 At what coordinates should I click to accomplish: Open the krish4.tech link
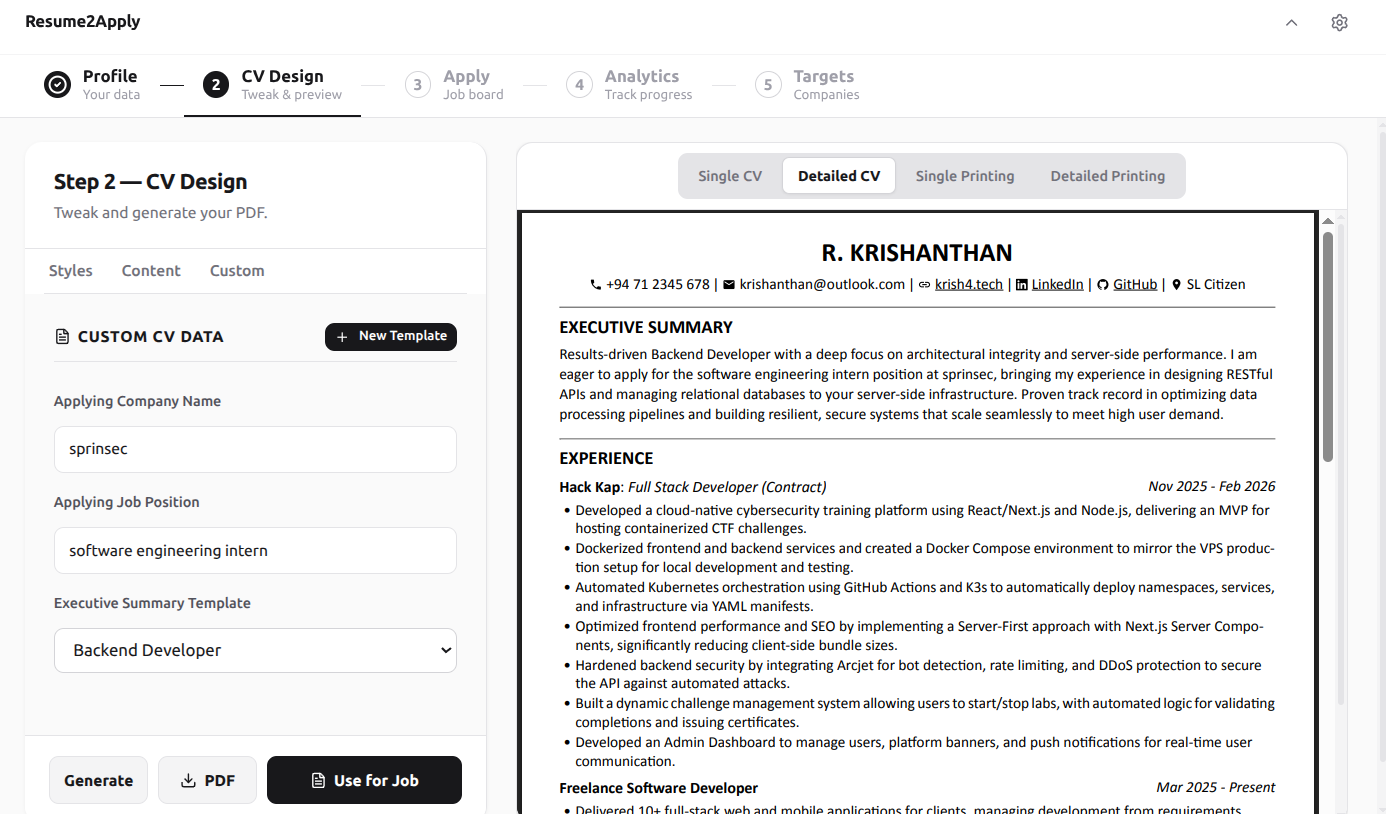[968, 284]
